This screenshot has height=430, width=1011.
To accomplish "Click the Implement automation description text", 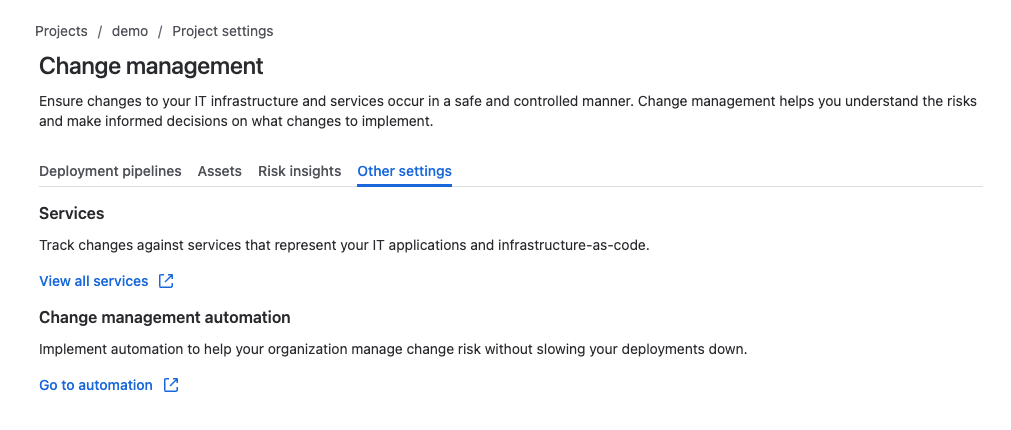I will [393, 349].
